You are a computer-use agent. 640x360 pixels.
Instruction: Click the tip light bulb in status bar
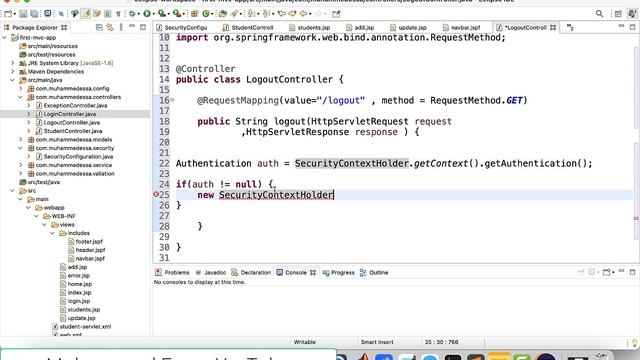tap(635, 342)
